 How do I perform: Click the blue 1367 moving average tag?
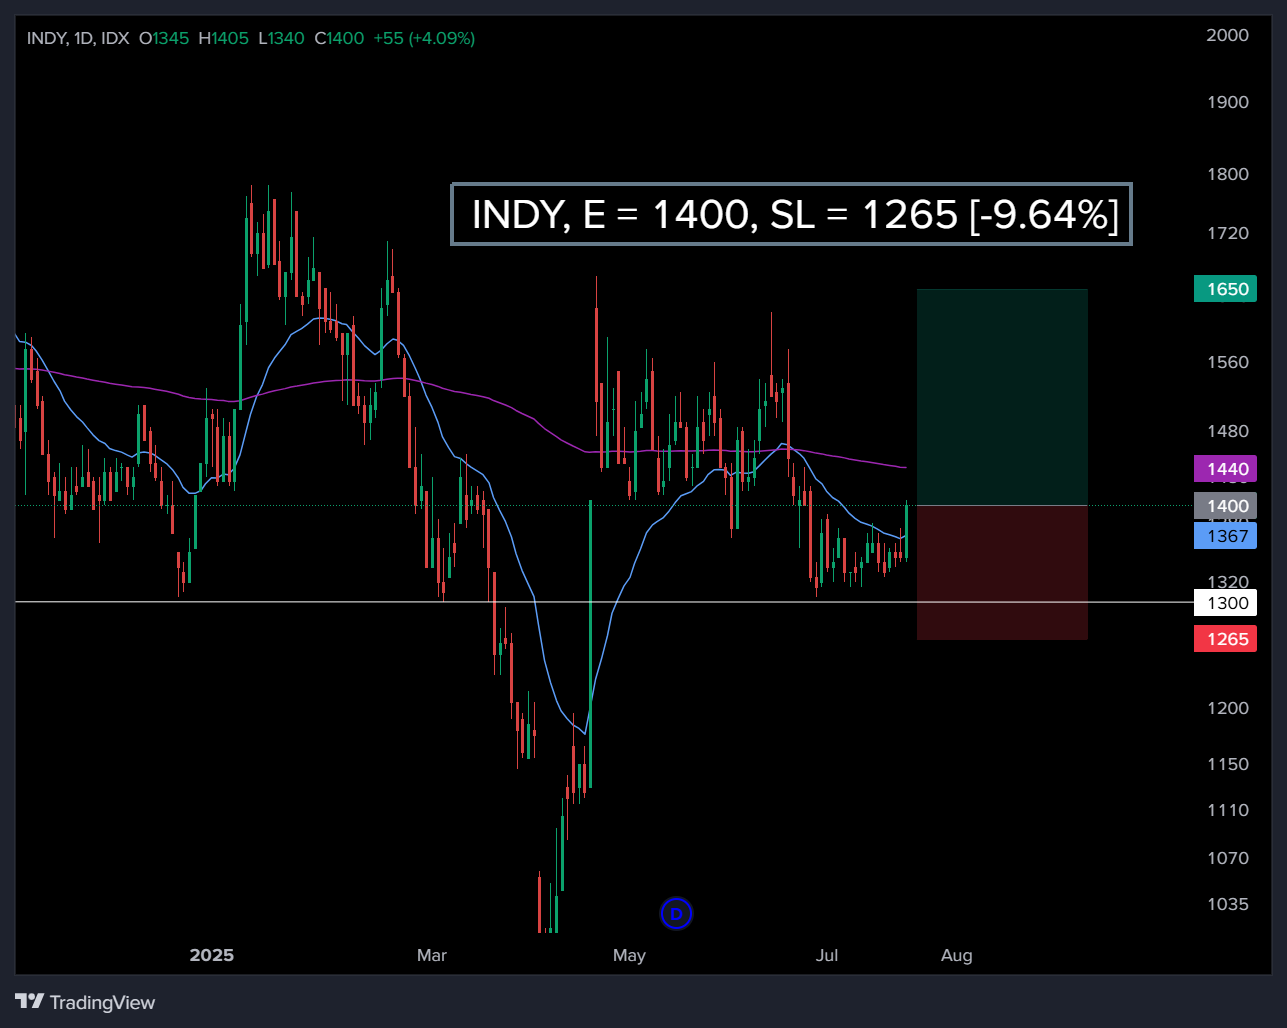(x=1225, y=536)
